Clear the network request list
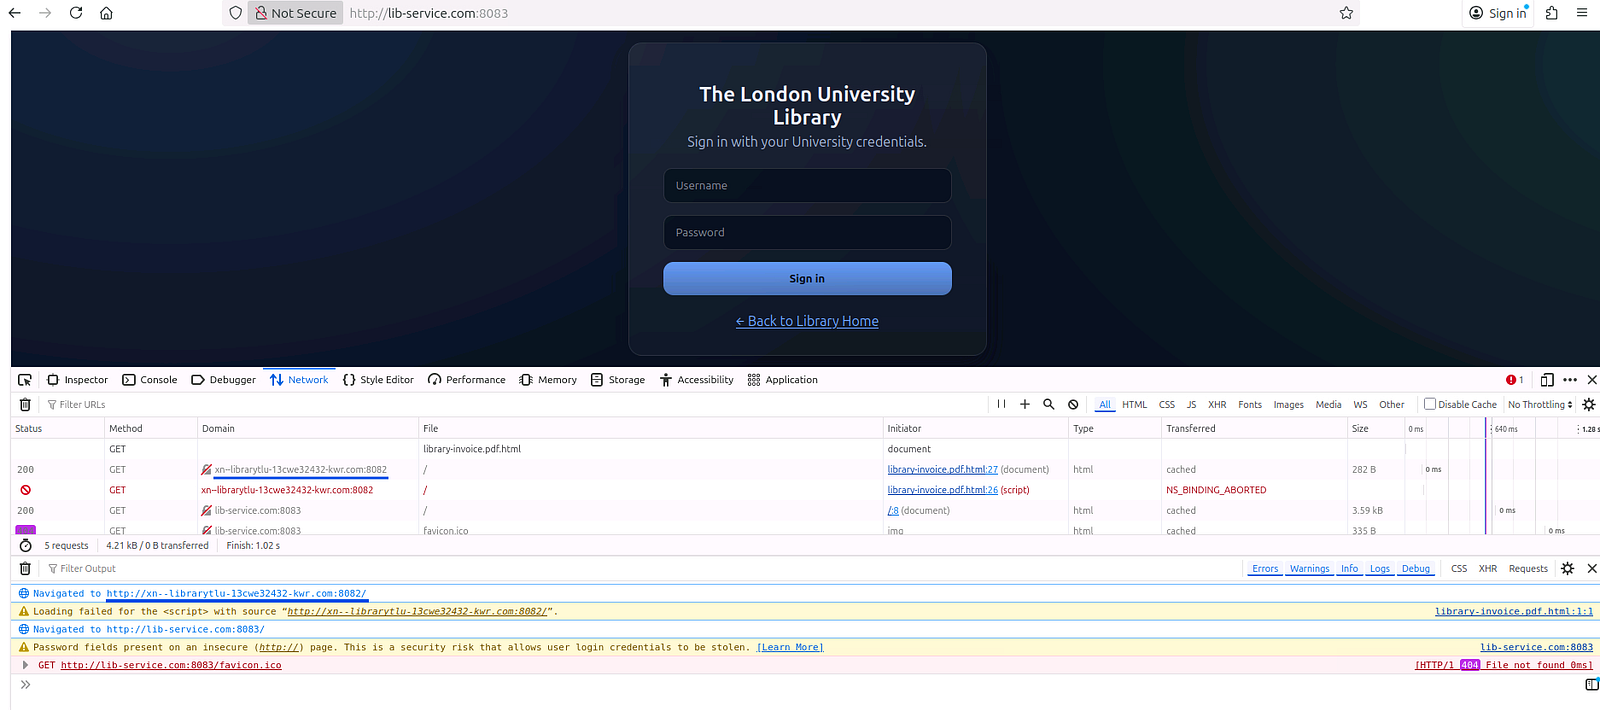This screenshot has height=710, width=1600. (25, 404)
